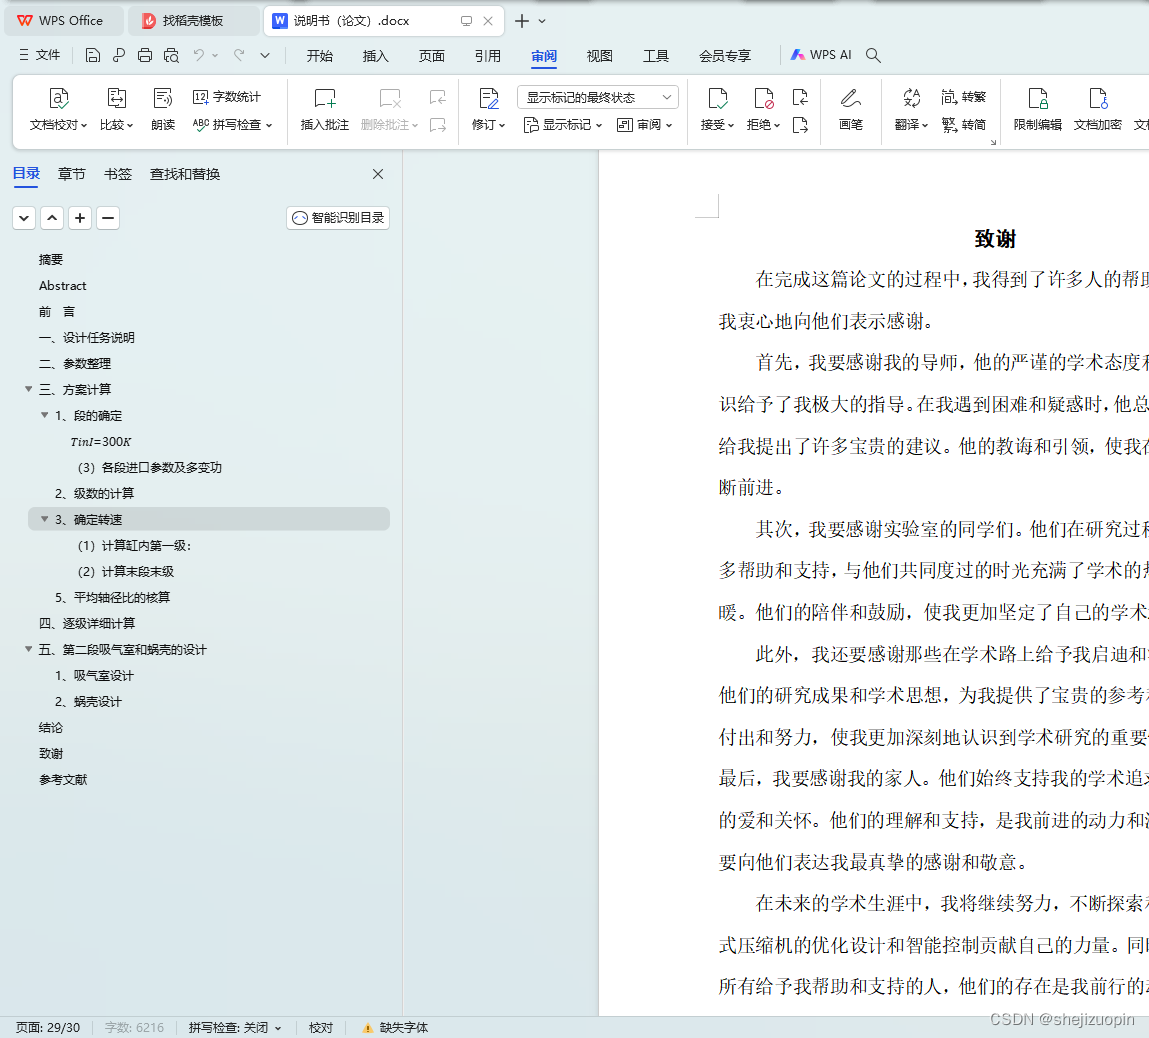Open the 文件 menu
The image size is (1149, 1038).
(x=40, y=55)
